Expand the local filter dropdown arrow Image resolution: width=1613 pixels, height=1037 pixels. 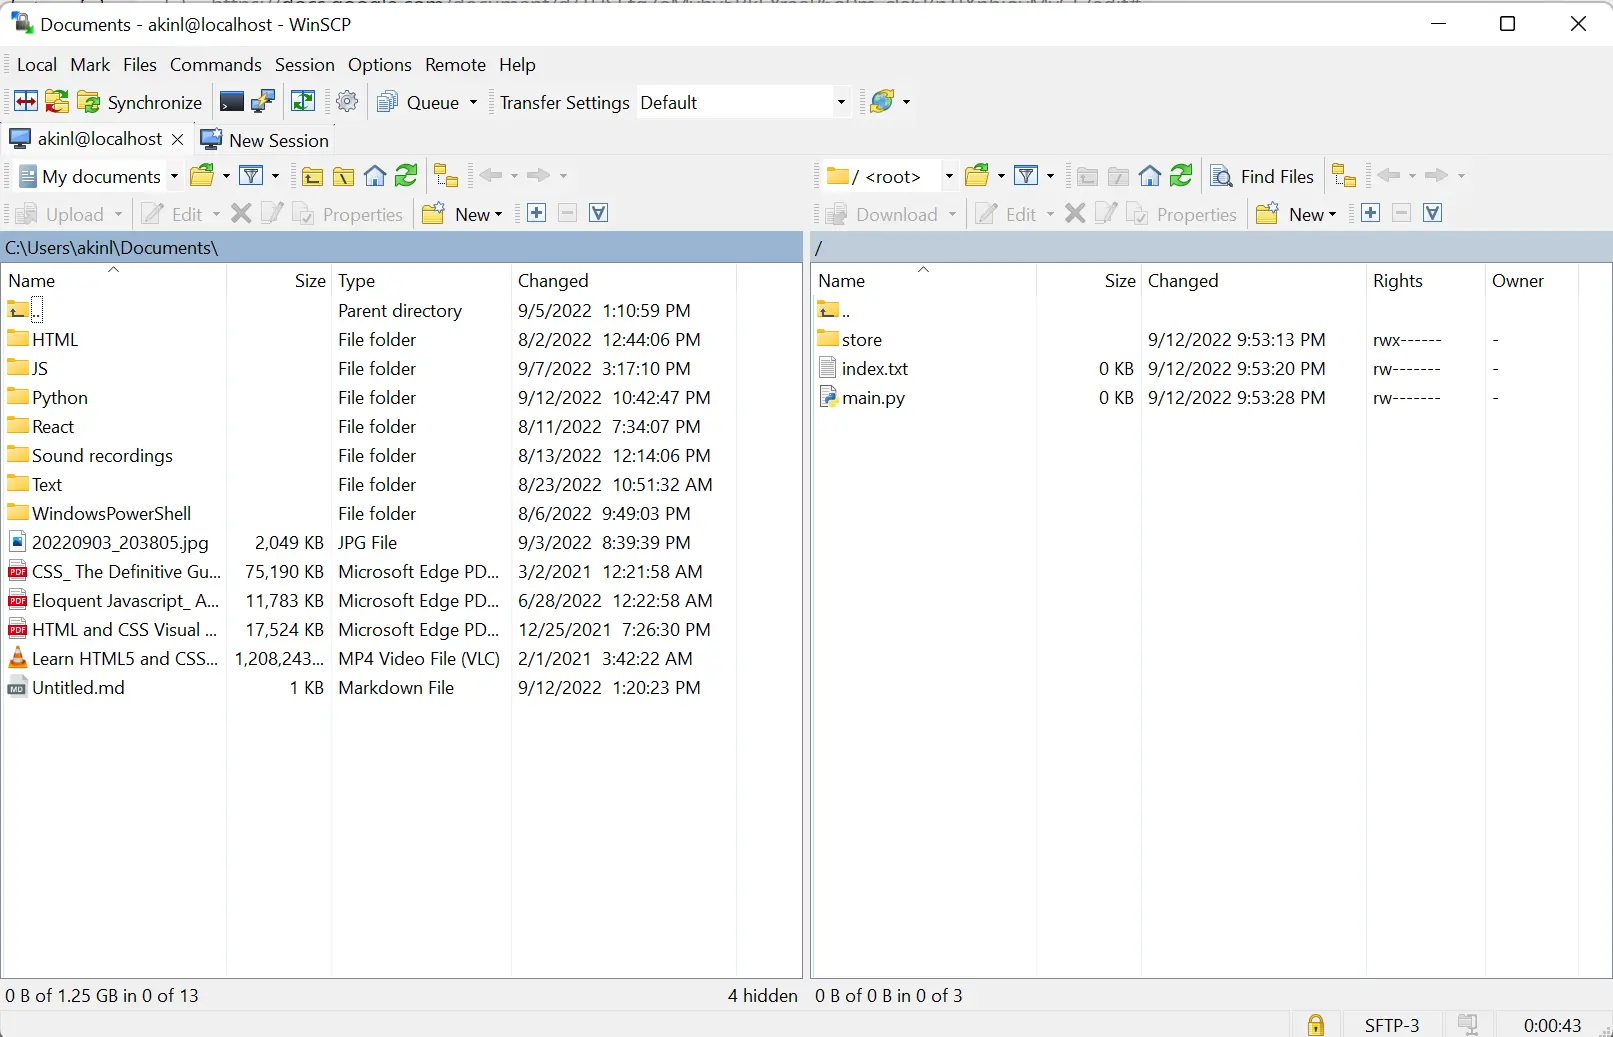click(x=276, y=176)
